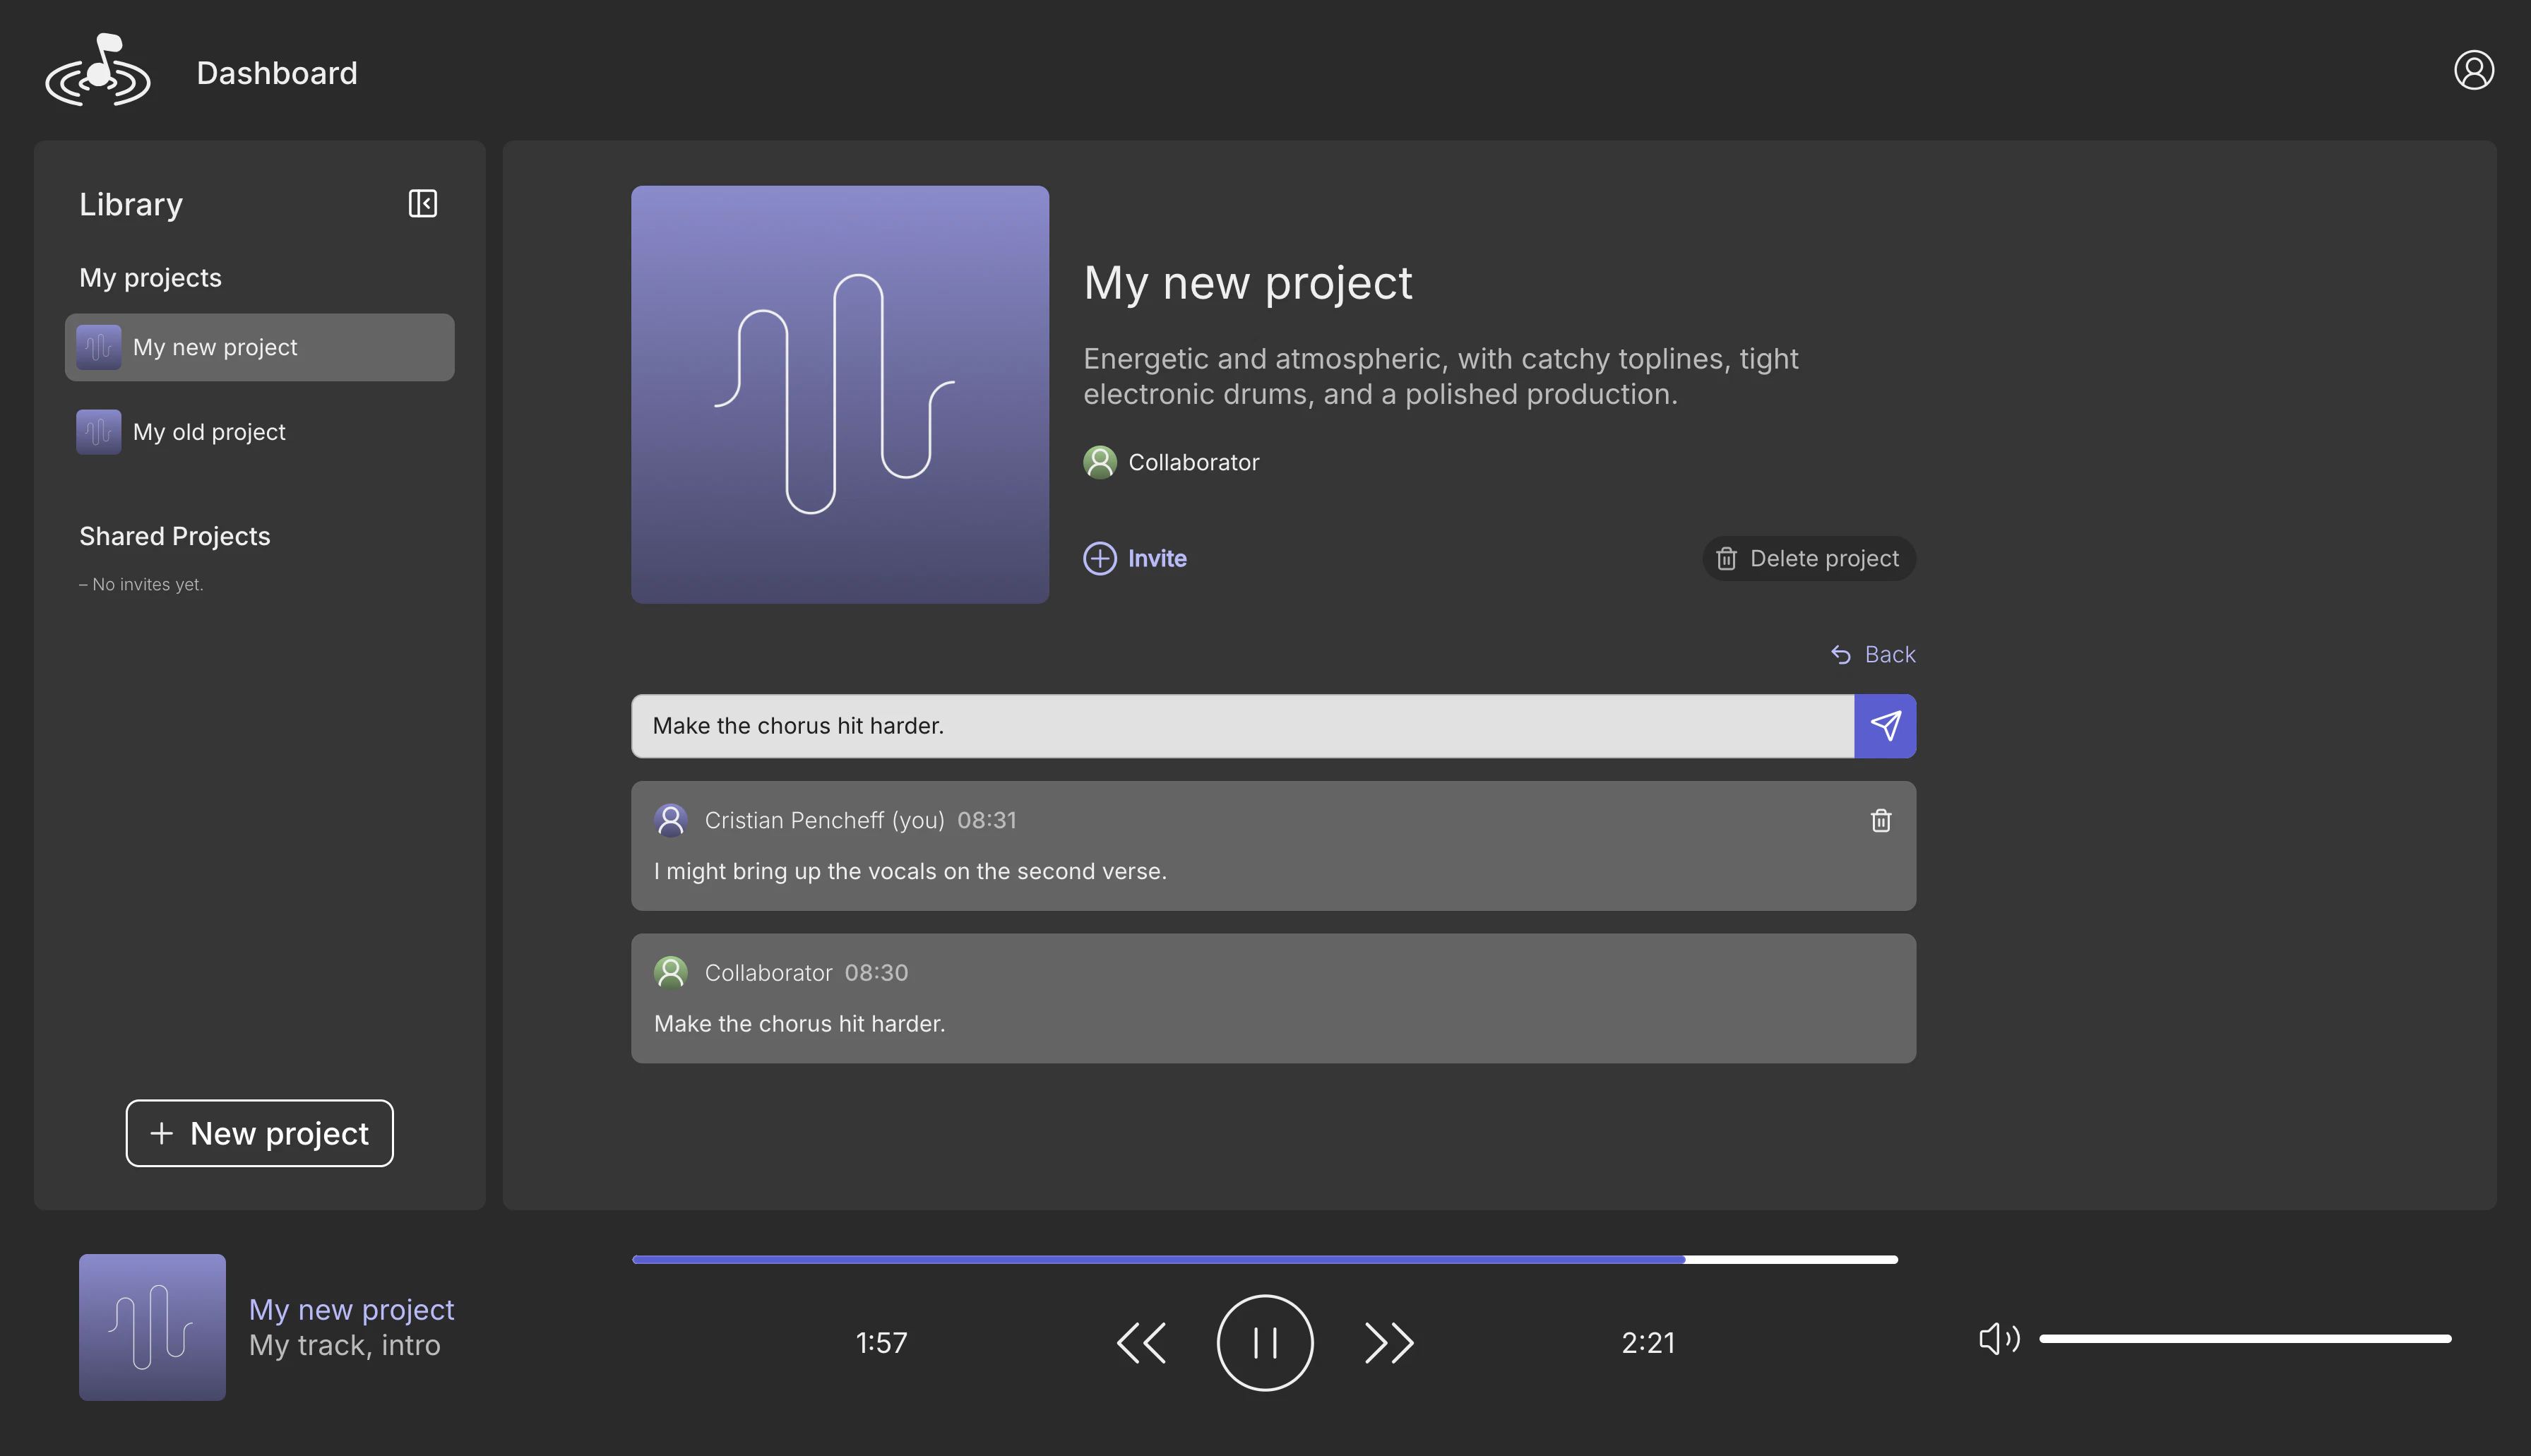Screen dimensions: 2531x1456
Task: Click 'My new project' main title
Action: [x=1248, y=283]
